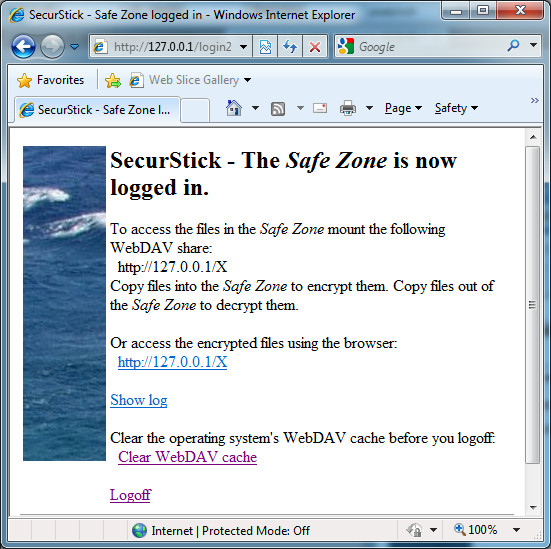This screenshot has height=549, width=551.
Task: Go back with the Back arrow button
Action: pyautogui.click(x=23, y=46)
